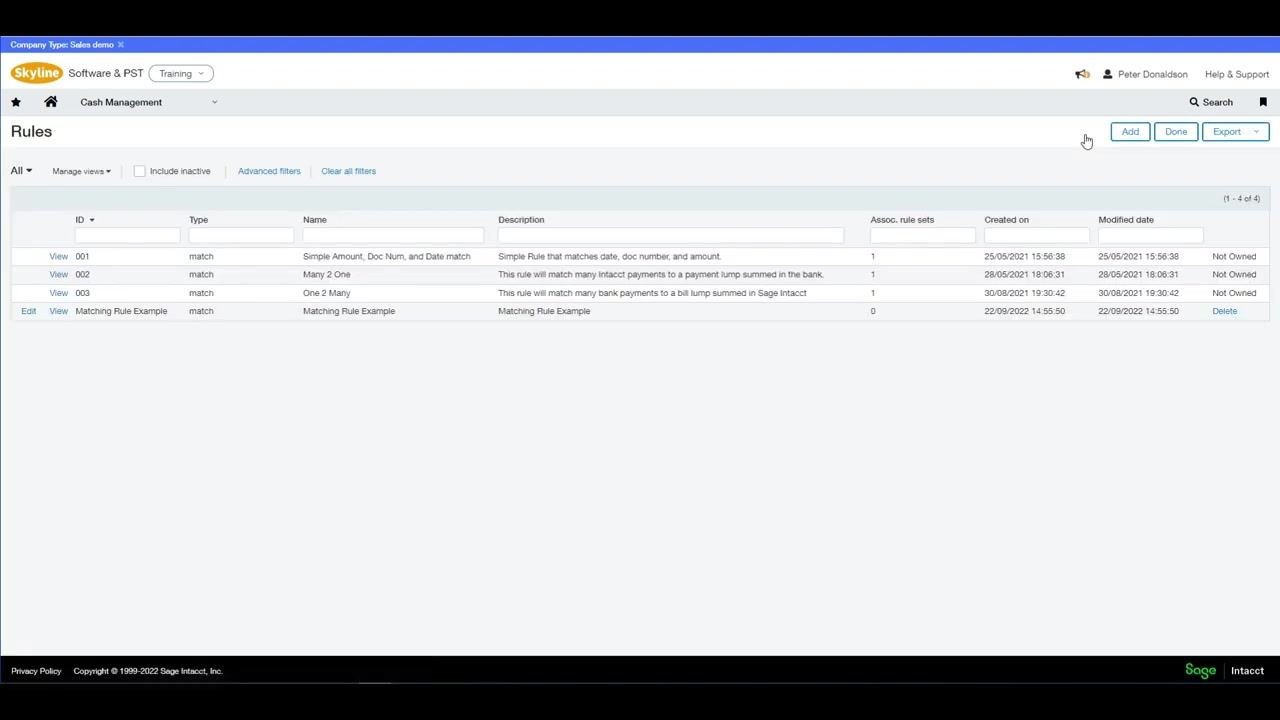Click the Modified date filter field
Screen dimensions: 1280x720
1151,236
